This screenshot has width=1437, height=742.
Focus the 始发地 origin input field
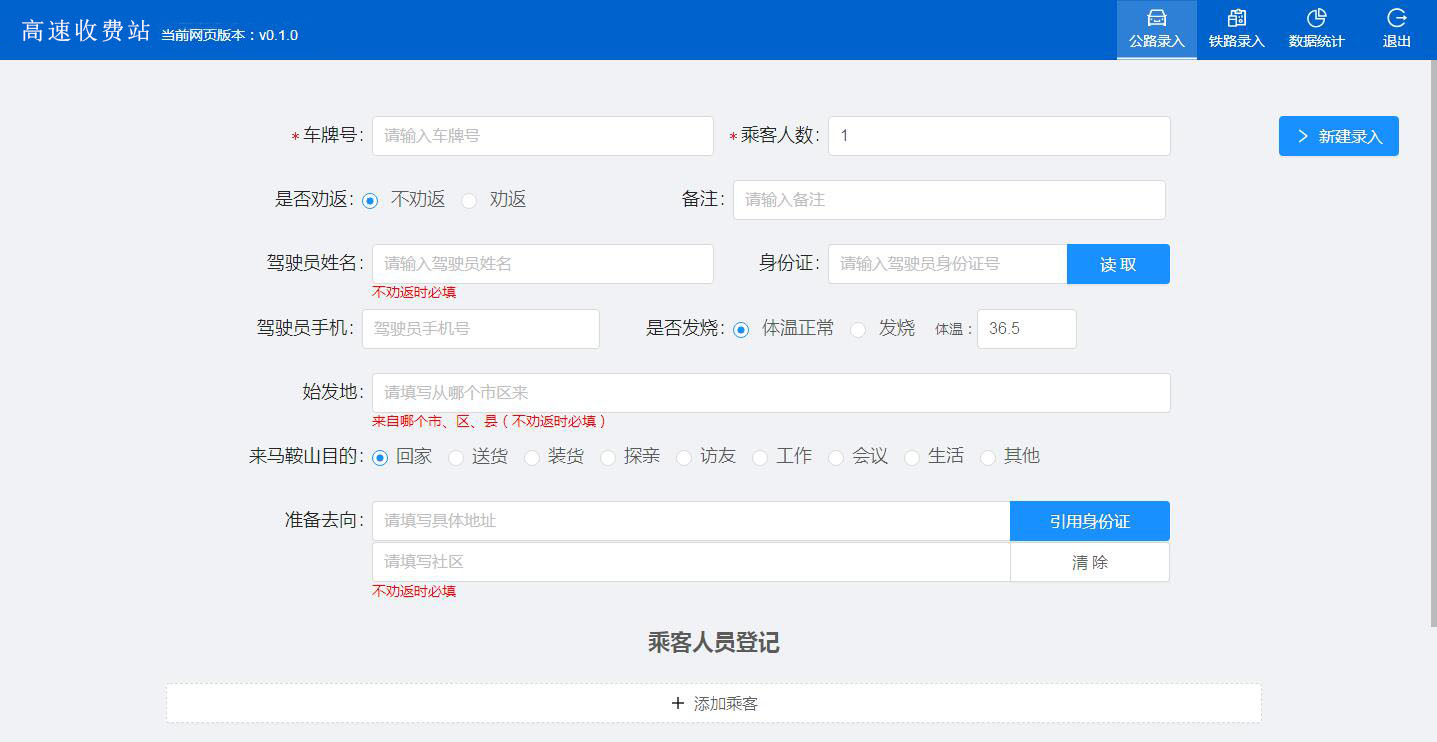pyautogui.click(x=770, y=393)
